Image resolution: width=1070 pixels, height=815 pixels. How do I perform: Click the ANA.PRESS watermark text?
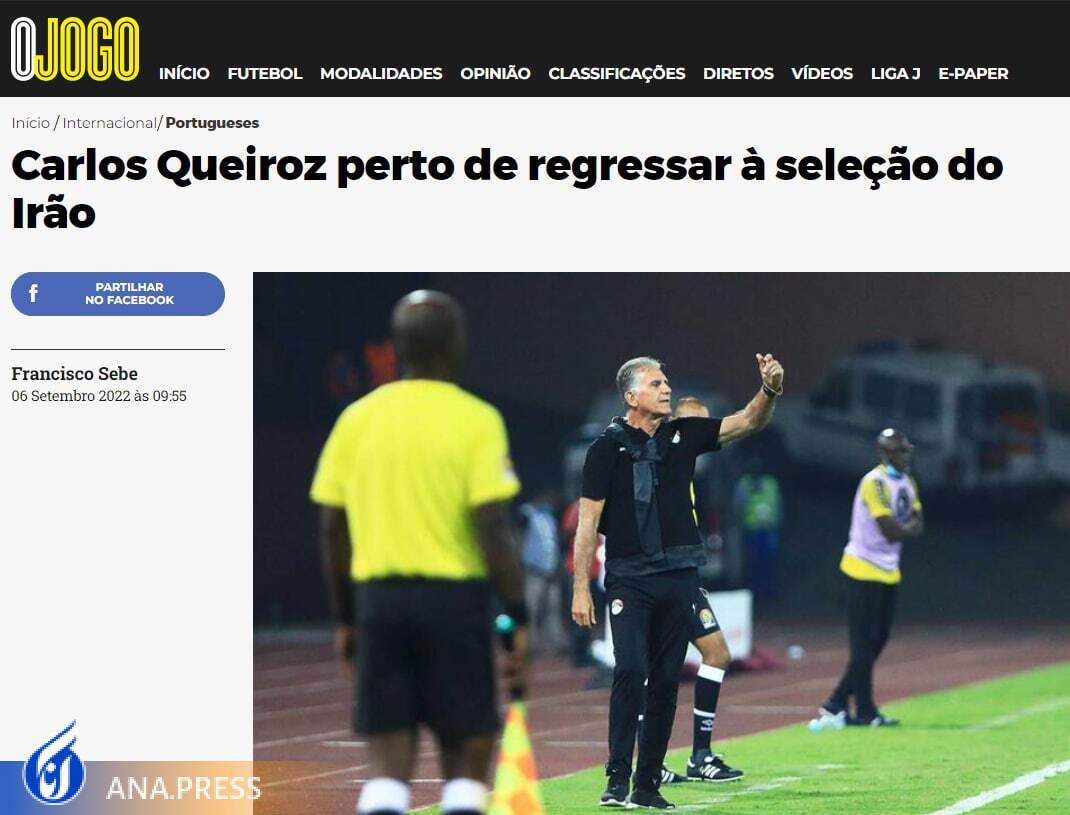(184, 788)
